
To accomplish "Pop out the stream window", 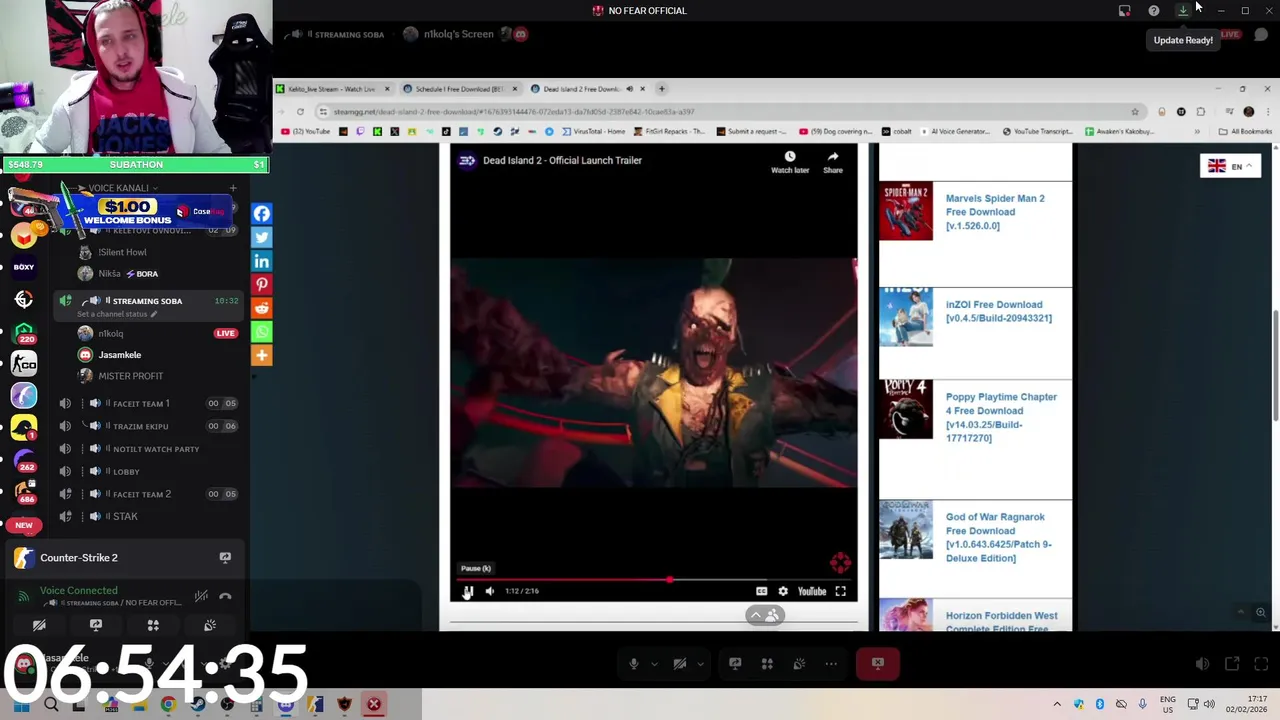I will (1232, 664).
